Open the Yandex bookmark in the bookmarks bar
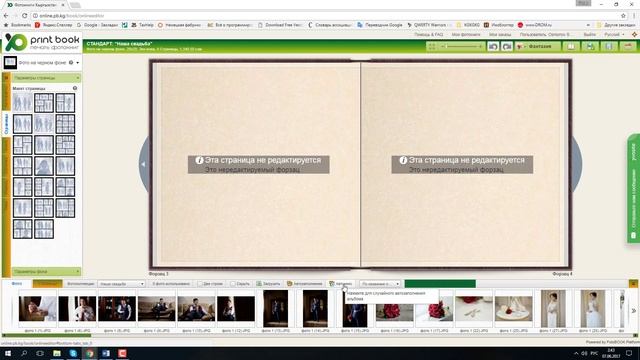This screenshot has height=360, width=640. [54, 25]
